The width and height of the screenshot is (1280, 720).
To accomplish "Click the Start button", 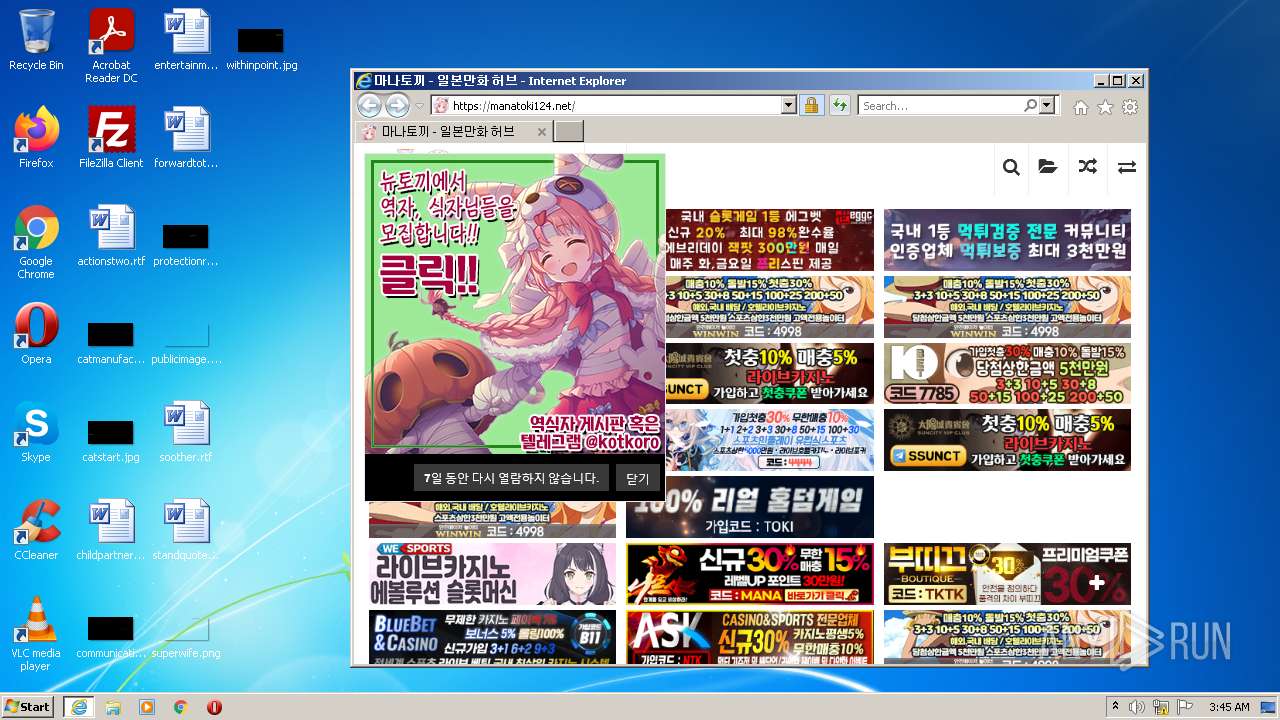I will 28,707.
